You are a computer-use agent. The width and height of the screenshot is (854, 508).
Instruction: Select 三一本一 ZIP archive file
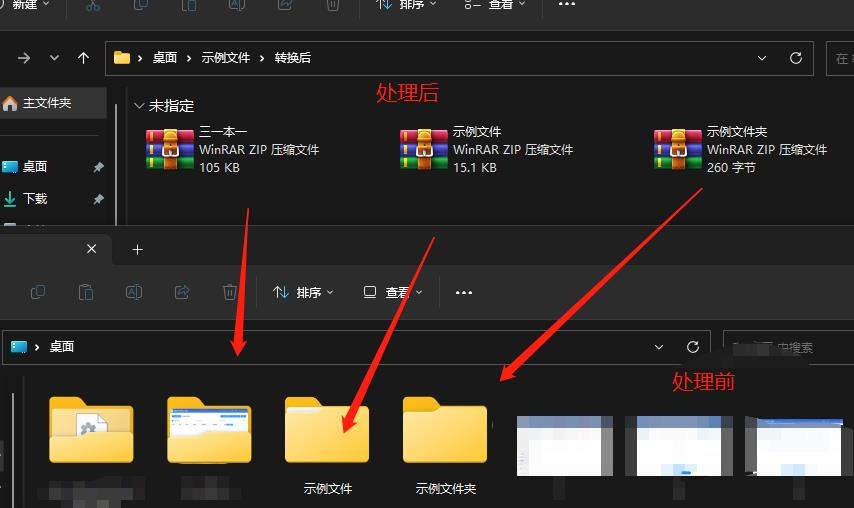click(233, 149)
